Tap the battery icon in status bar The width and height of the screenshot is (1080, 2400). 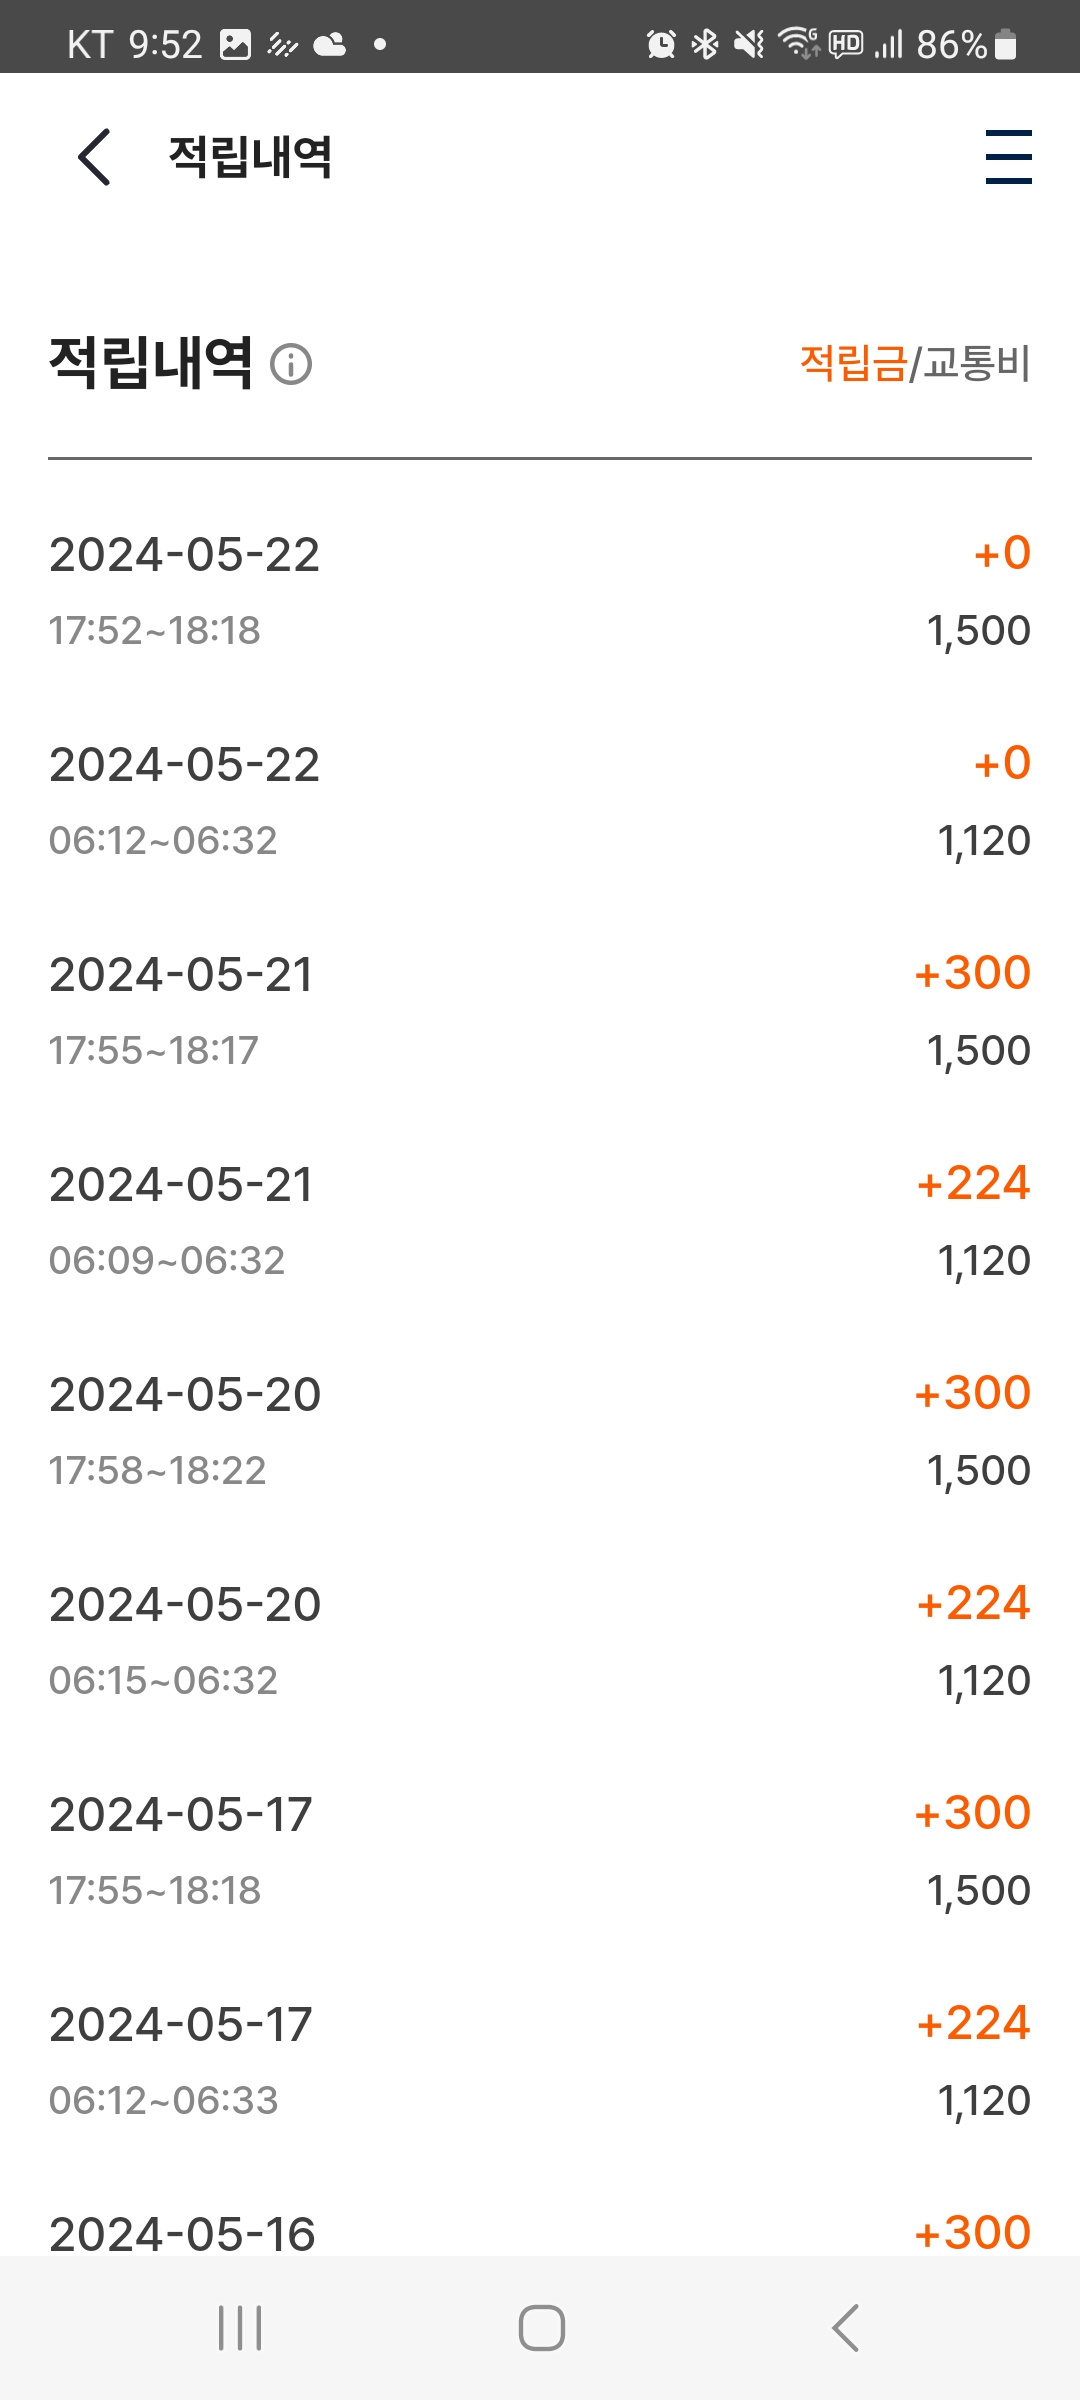tap(1006, 44)
